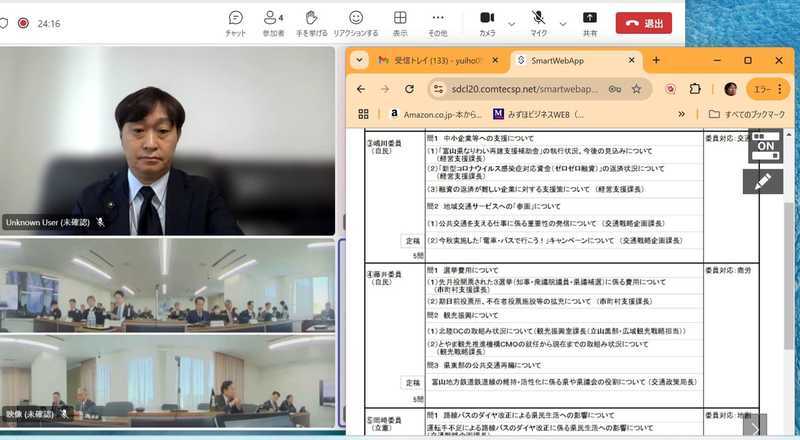Expand the microphone device options arrow
This screenshot has width=800, height=440.
coord(563,23)
